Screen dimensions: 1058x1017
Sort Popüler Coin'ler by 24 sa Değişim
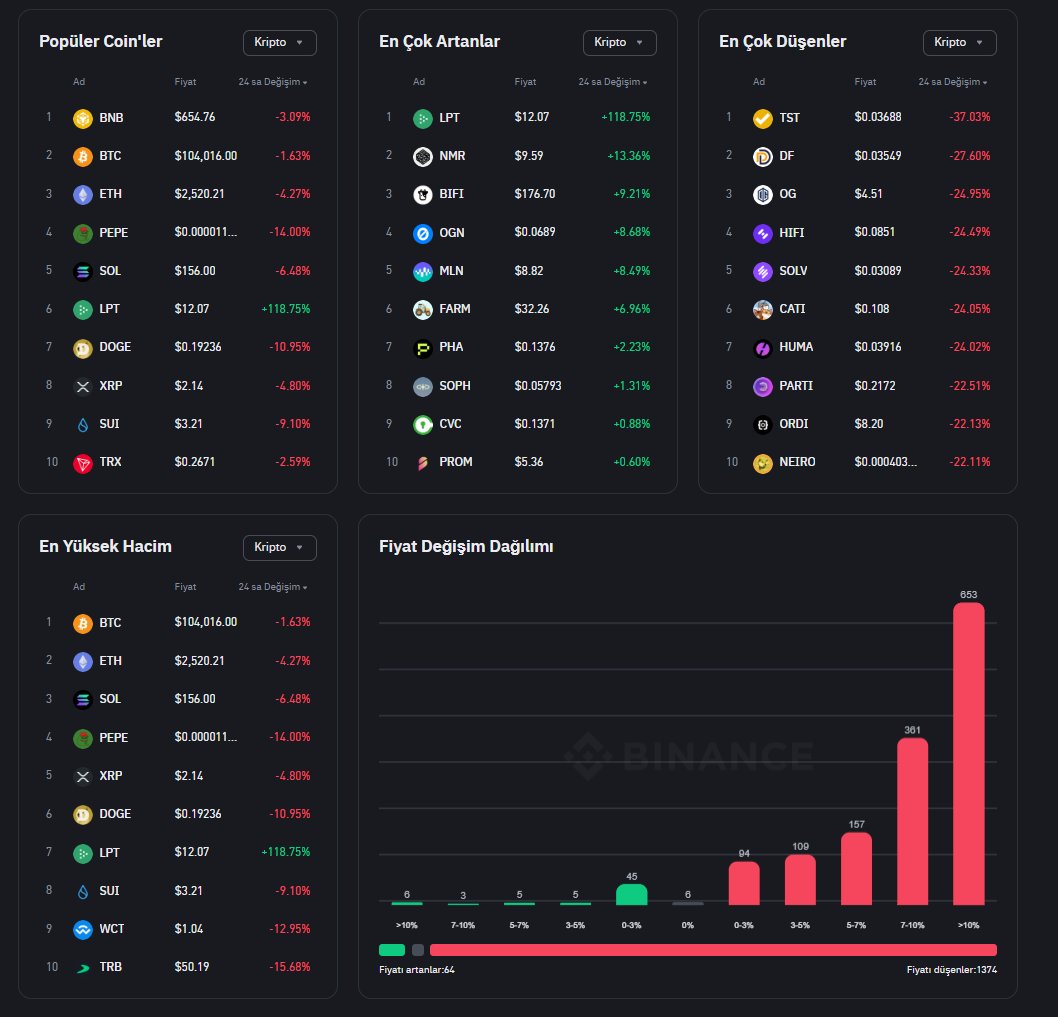point(272,82)
